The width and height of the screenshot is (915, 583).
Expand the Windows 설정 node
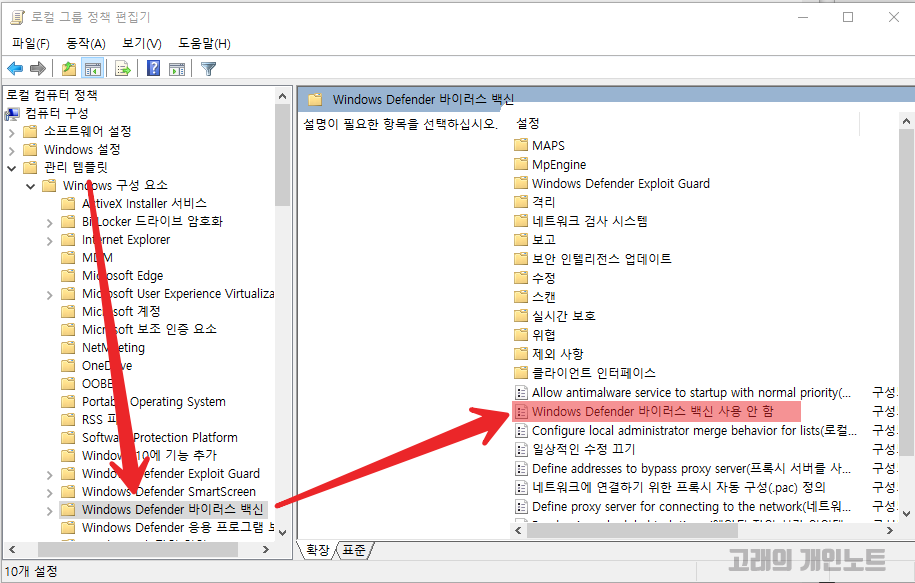coord(12,151)
